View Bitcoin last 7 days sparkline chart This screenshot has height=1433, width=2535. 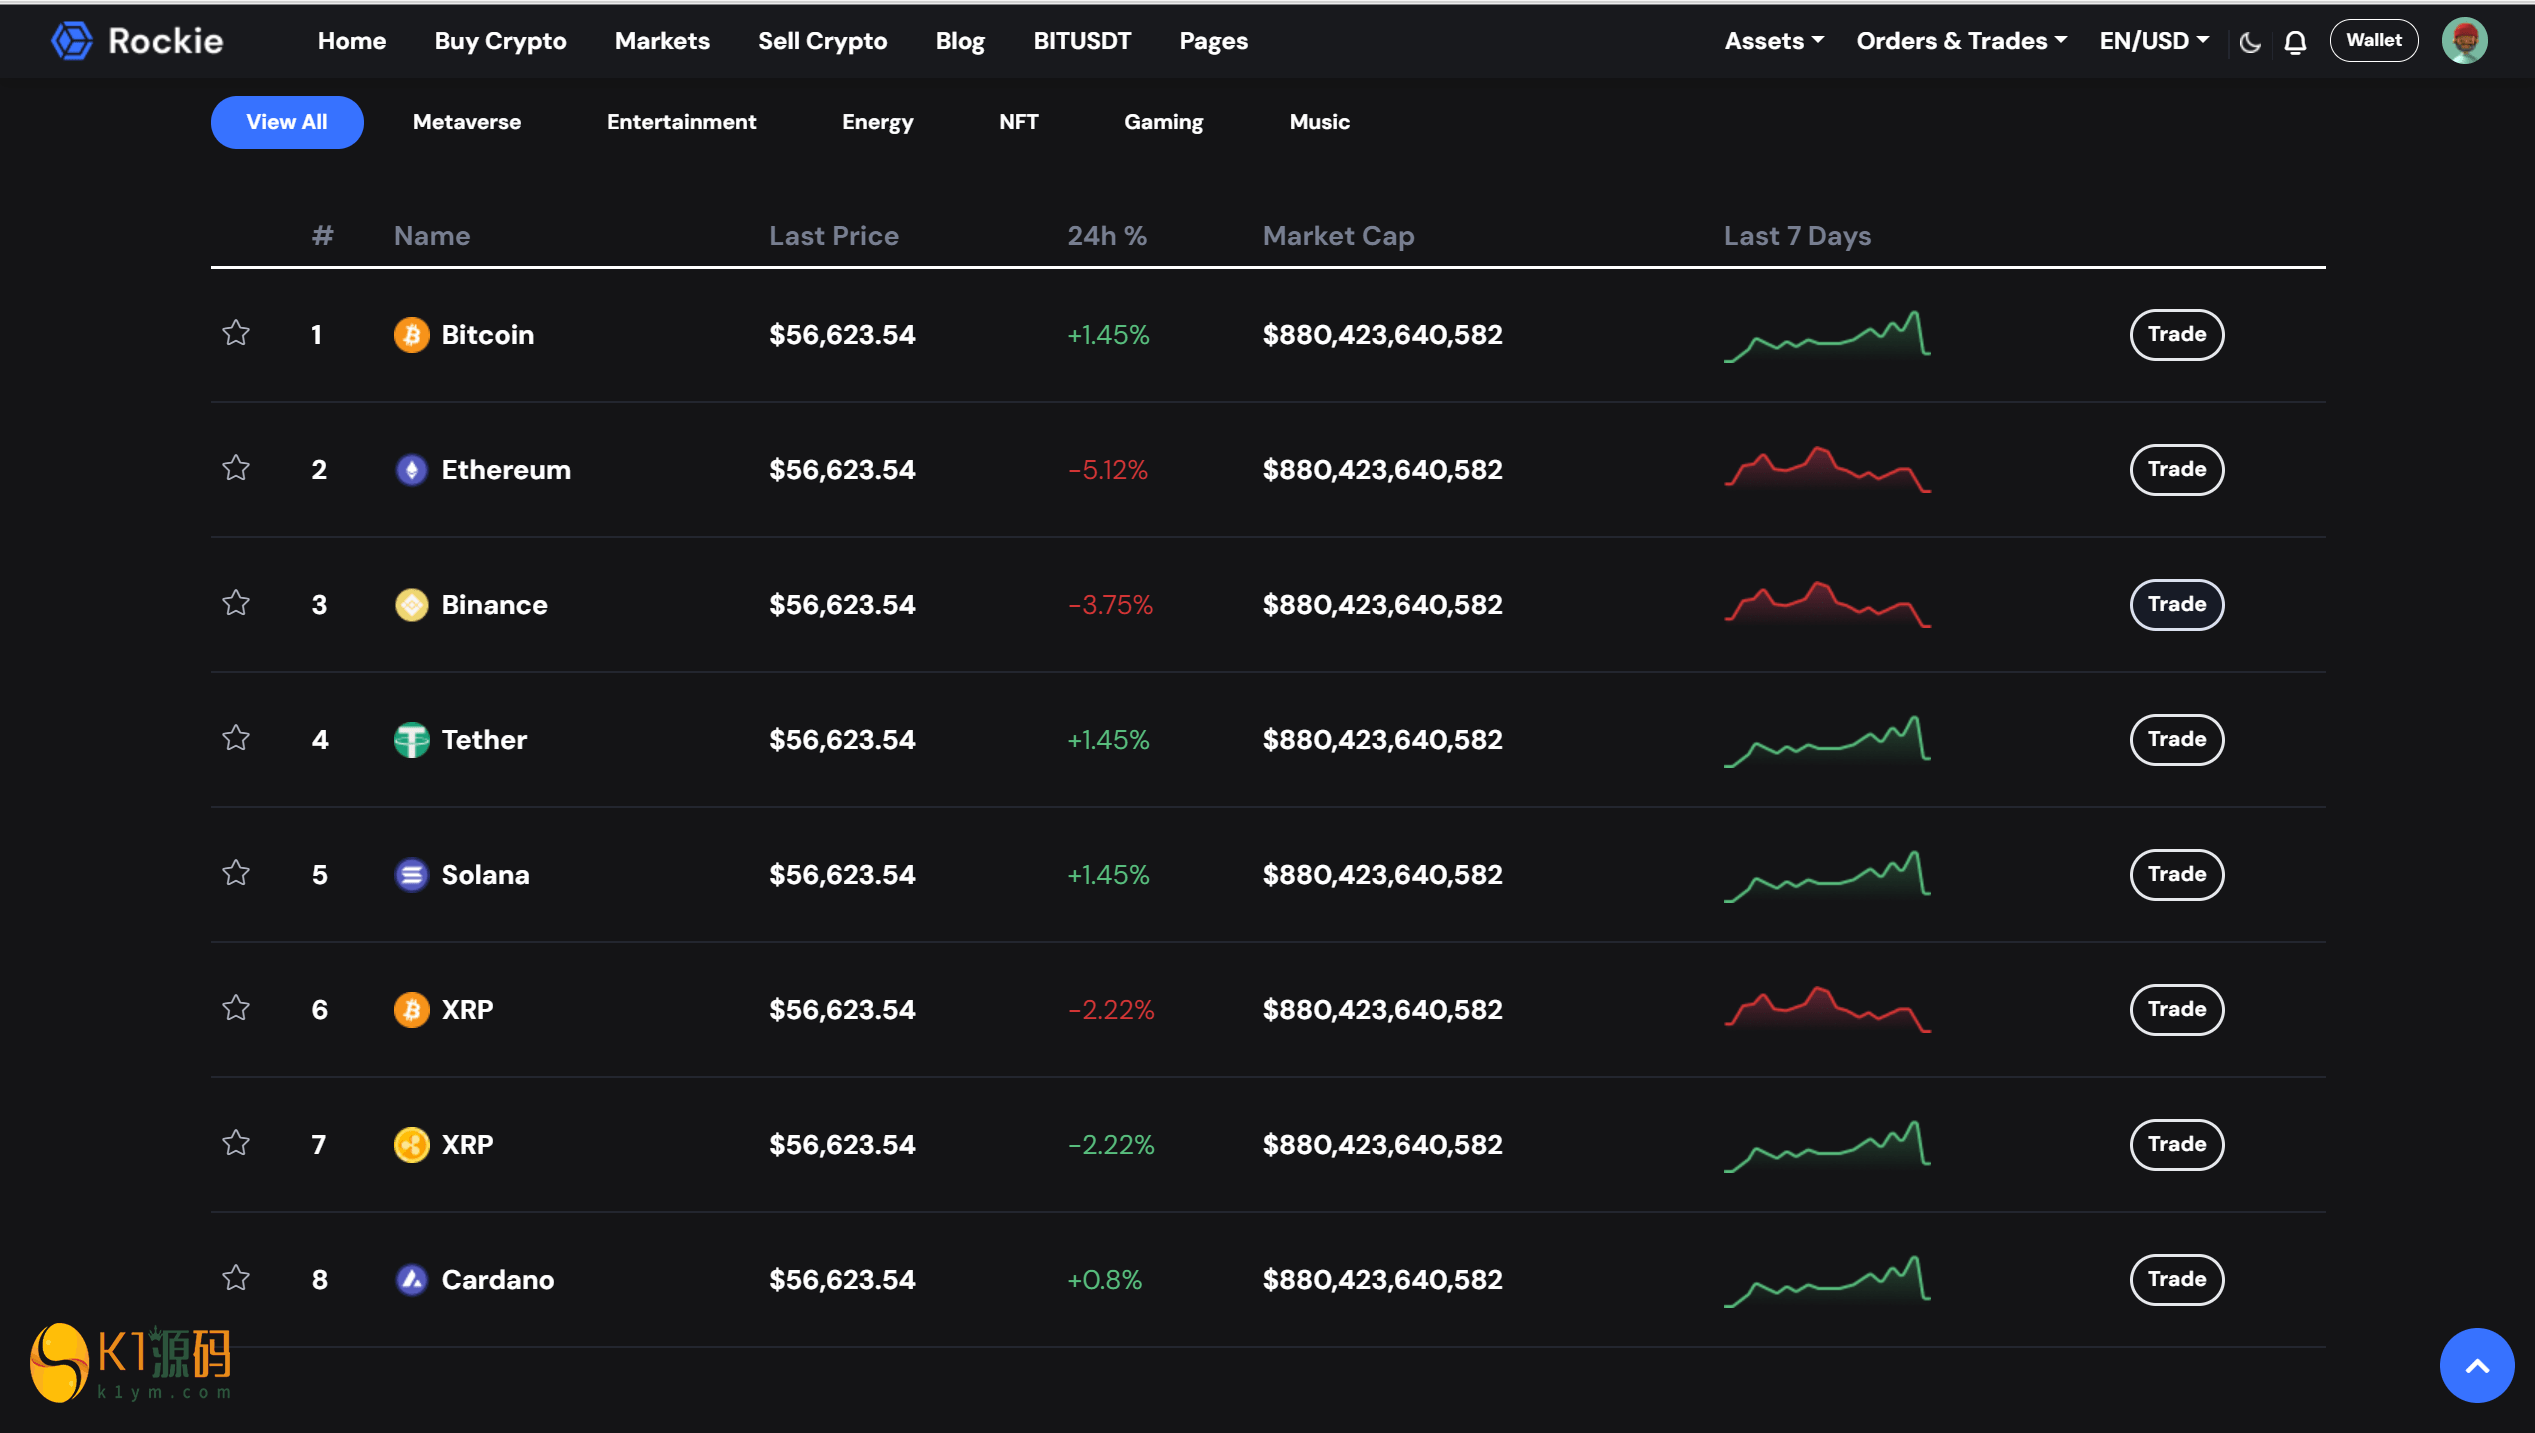pyautogui.click(x=1826, y=336)
